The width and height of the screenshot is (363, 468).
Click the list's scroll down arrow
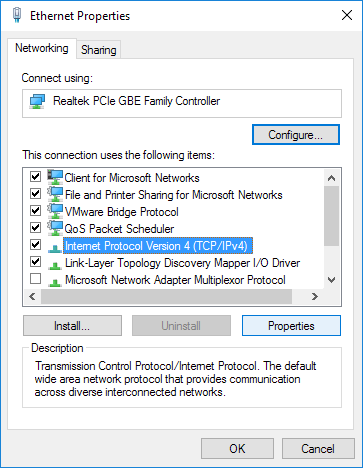pyautogui.click(x=331, y=280)
